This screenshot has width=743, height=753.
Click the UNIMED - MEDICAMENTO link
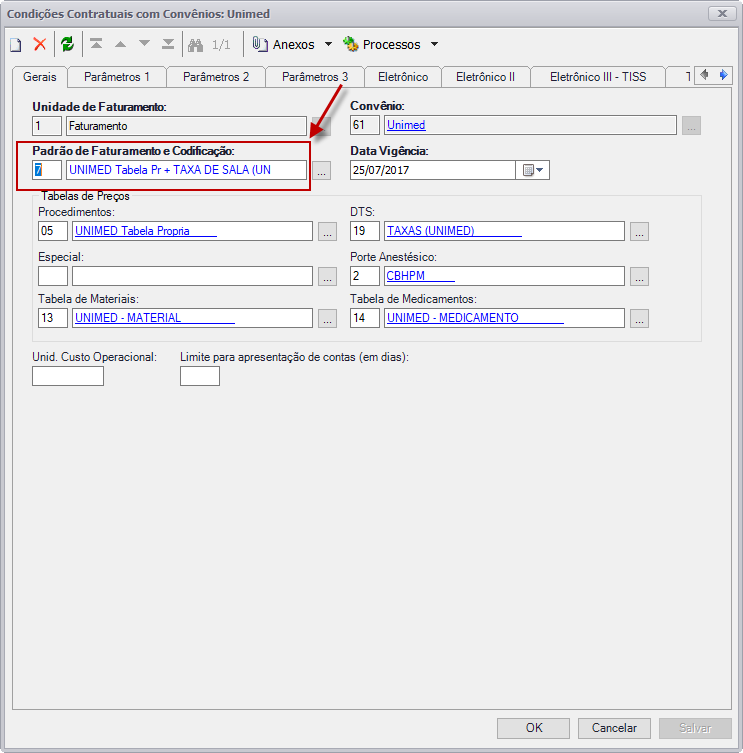[475, 318]
